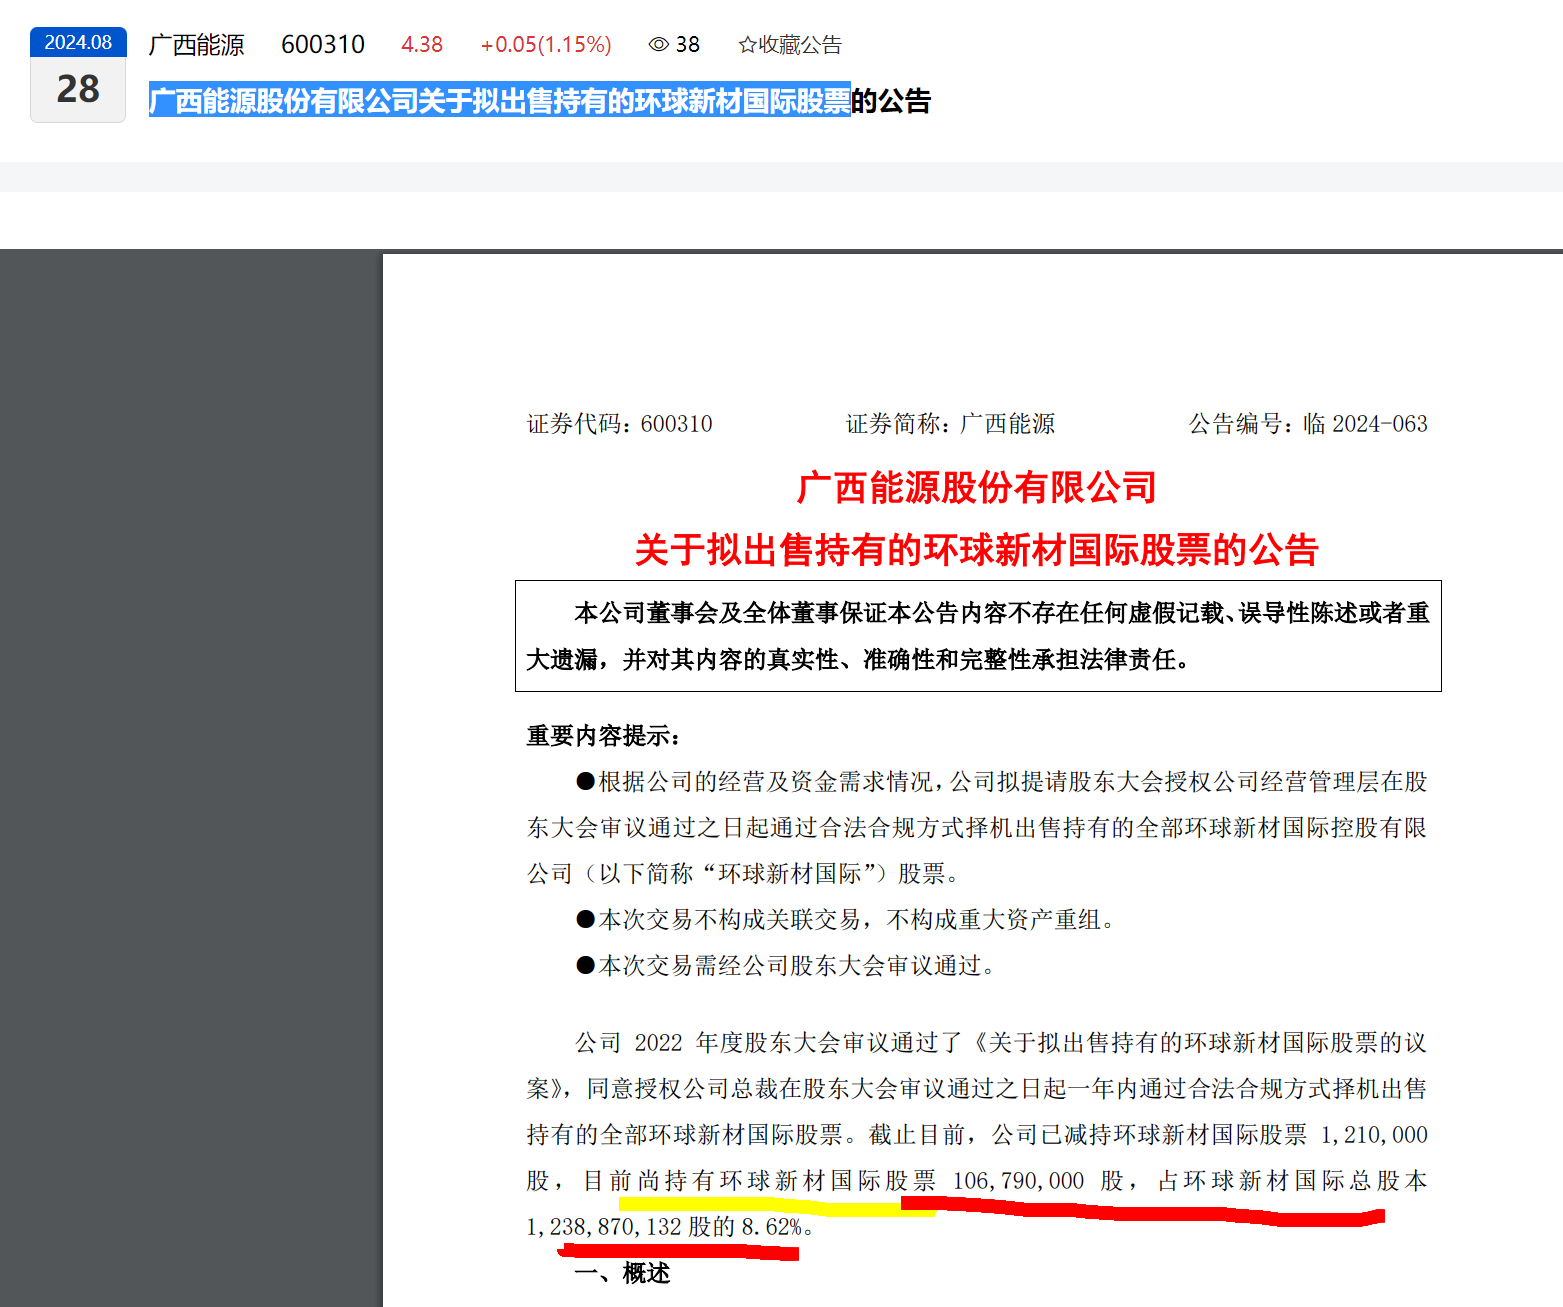Click red heading 关于拟出售持有的环球新材国际股票的公告
Image resolution: width=1563 pixels, height=1307 pixels.
[977, 550]
